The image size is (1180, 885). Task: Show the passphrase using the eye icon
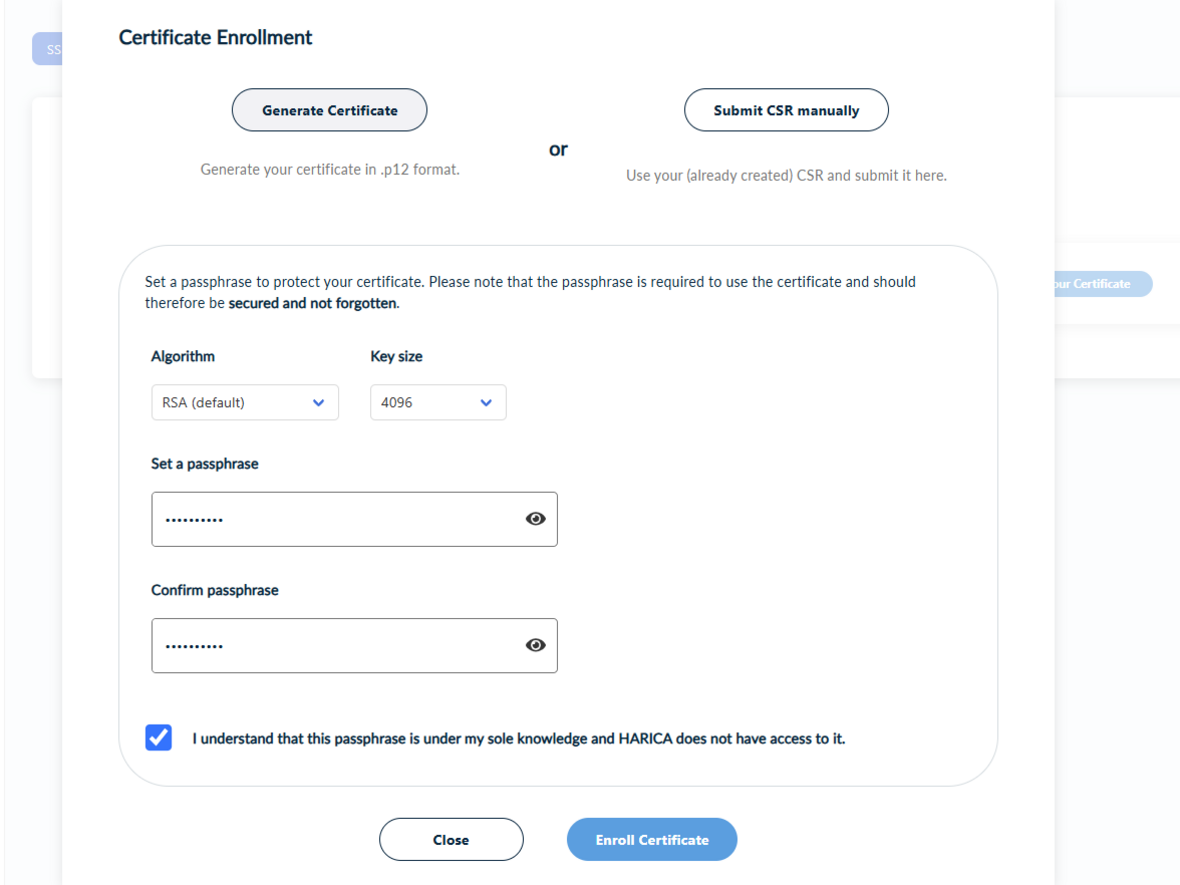click(x=535, y=519)
